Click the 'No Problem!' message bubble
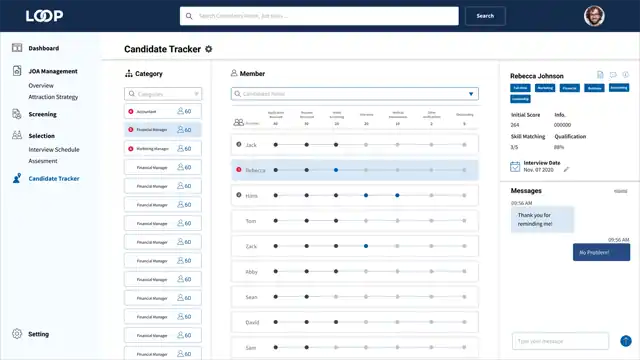 601,252
